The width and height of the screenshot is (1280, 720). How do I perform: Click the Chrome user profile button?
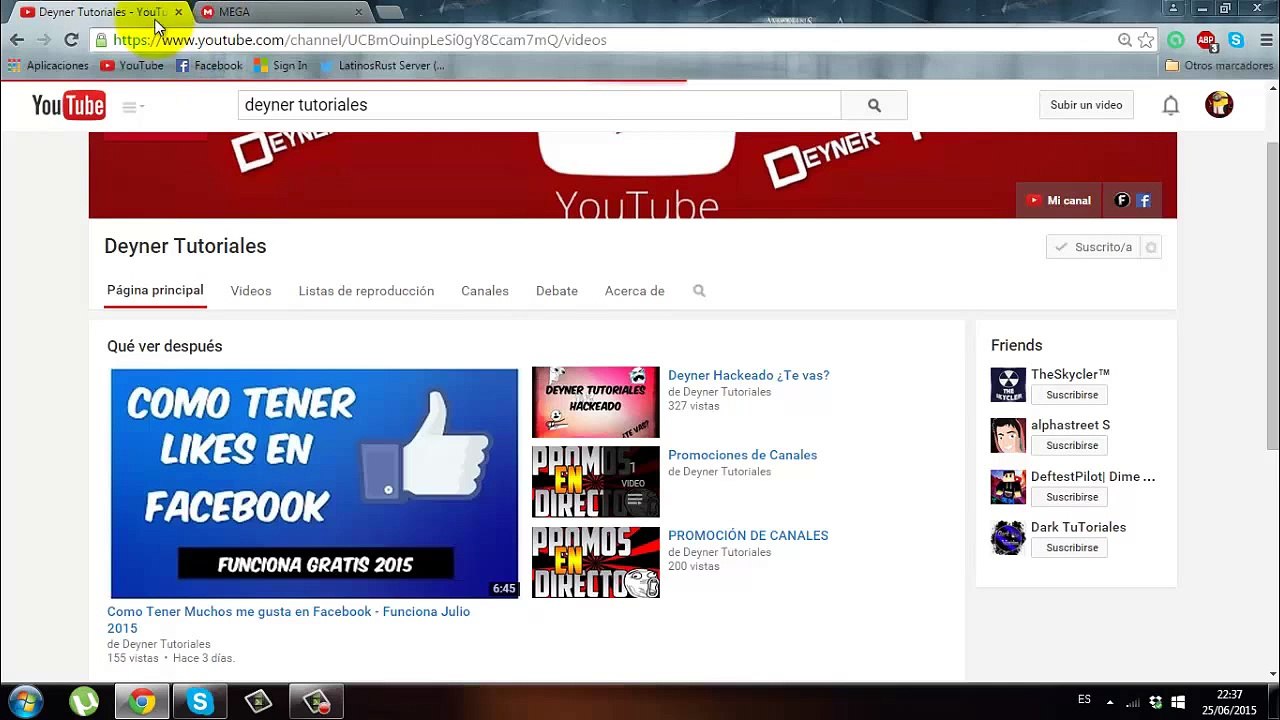[x=1174, y=9]
